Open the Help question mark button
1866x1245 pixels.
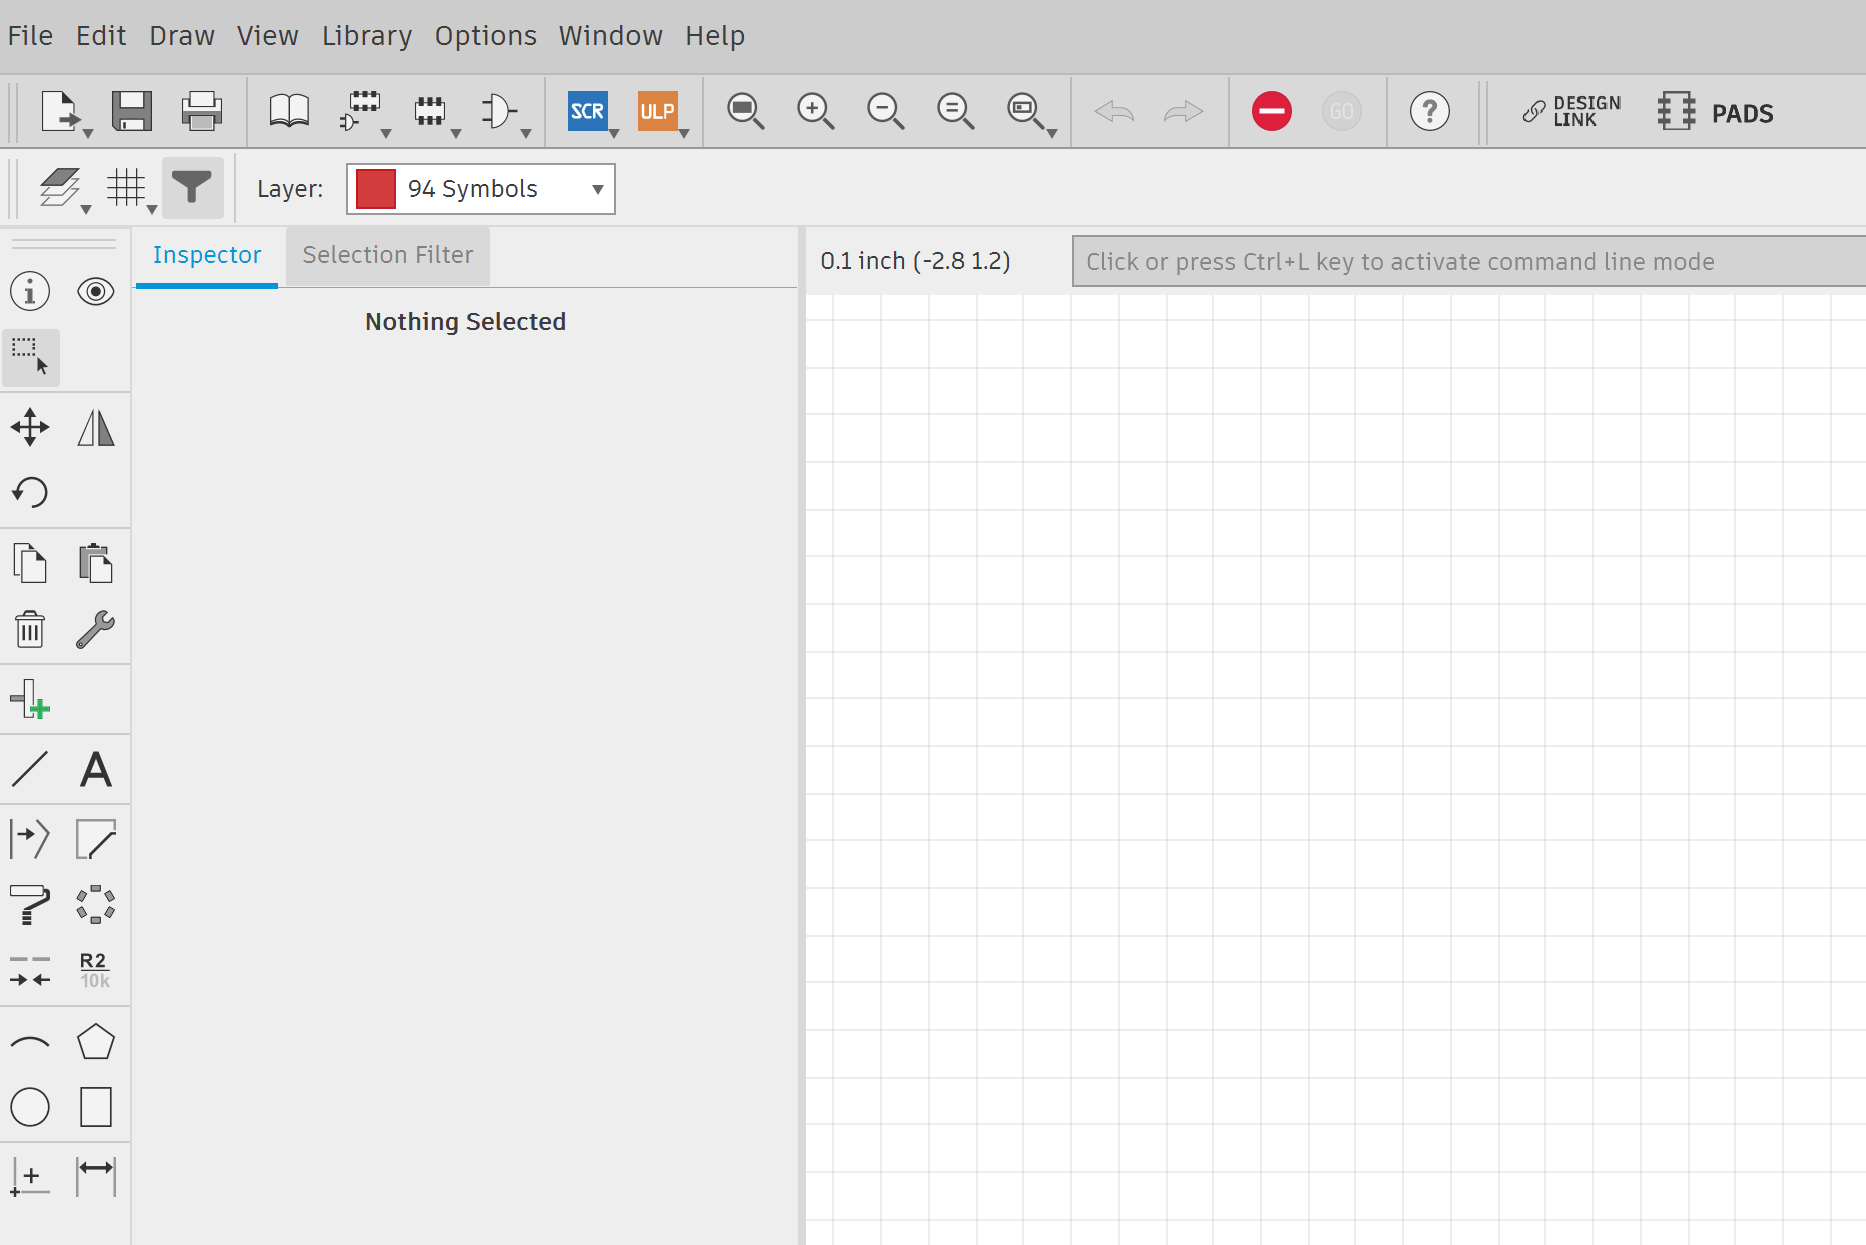(x=1430, y=112)
